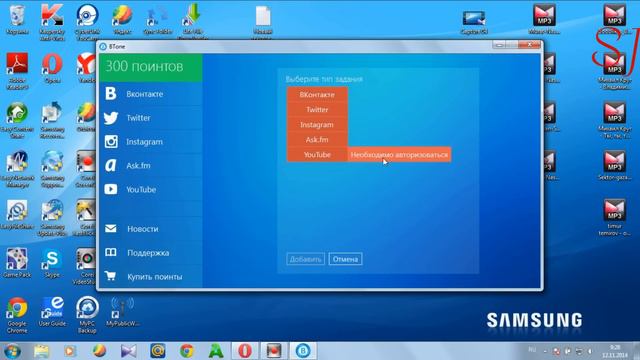Open Поддержка book icon in sidebar
The image size is (640, 360).
click(x=111, y=252)
